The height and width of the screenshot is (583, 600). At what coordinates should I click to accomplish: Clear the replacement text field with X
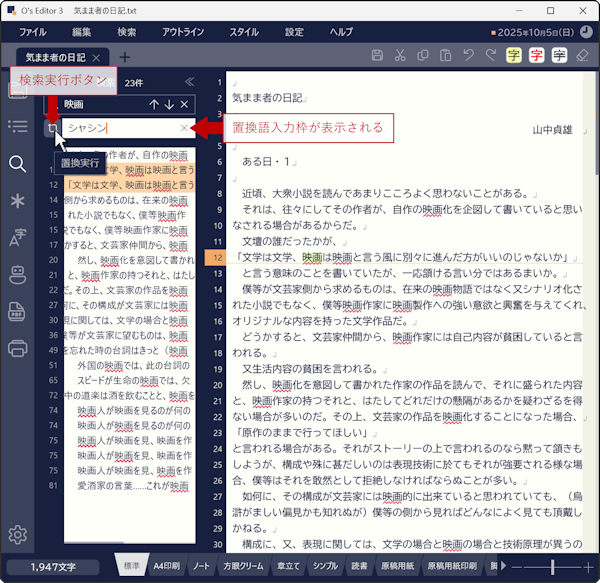point(183,128)
